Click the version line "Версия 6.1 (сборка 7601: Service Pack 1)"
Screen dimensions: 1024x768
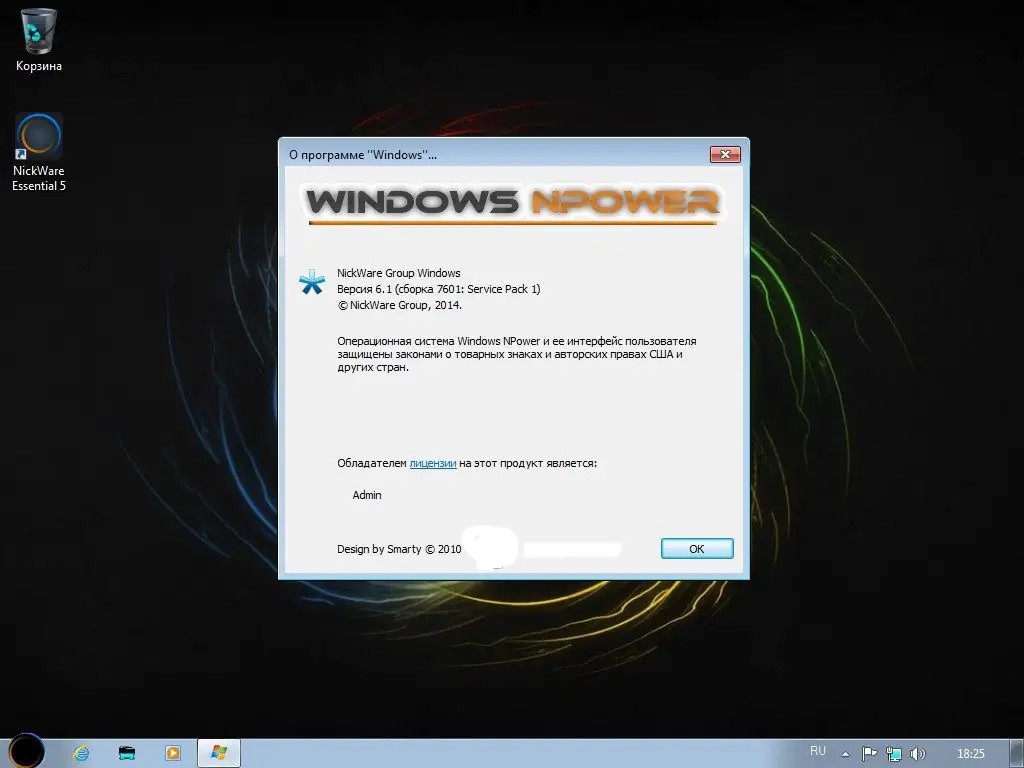pyautogui.click(x=439, y=289)
